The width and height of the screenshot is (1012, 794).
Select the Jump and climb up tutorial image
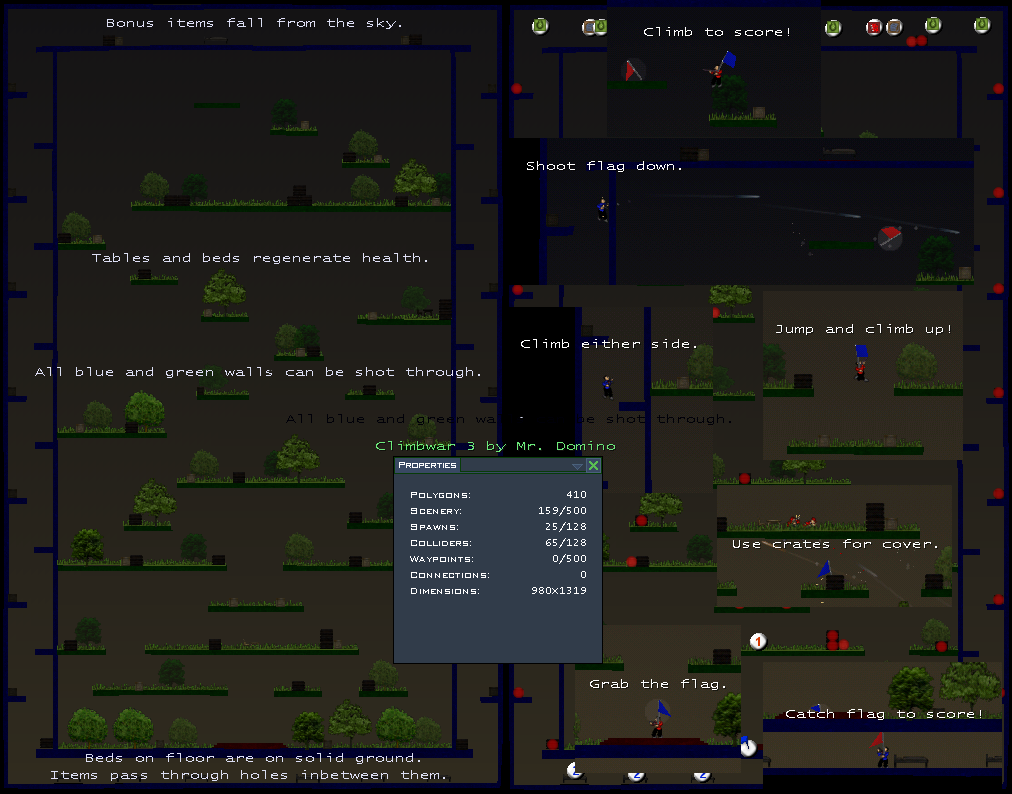tap(862, 375)
